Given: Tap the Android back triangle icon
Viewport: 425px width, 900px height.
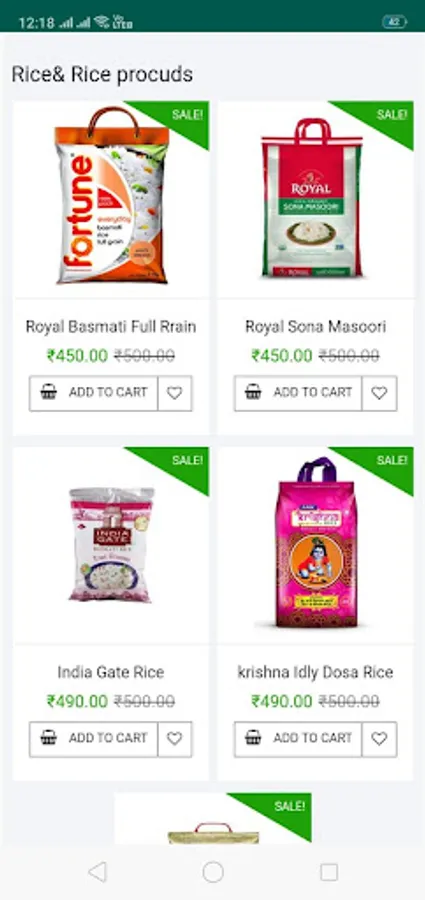Looking at the screenshot, I should click(x=98, y=872).
